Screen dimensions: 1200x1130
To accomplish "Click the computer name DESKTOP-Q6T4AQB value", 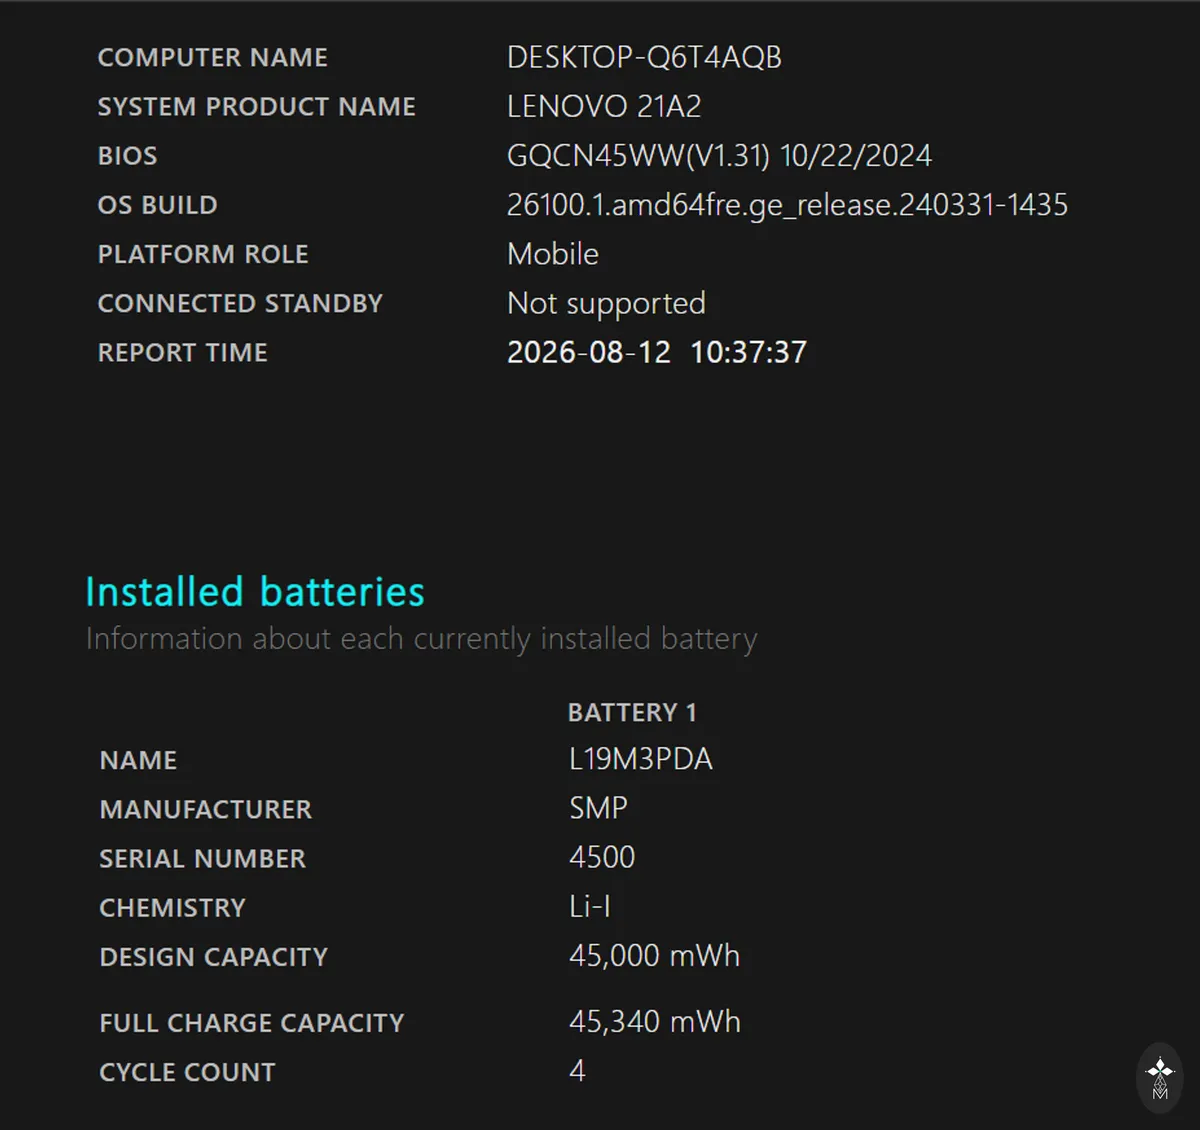I will click(644, 57).
